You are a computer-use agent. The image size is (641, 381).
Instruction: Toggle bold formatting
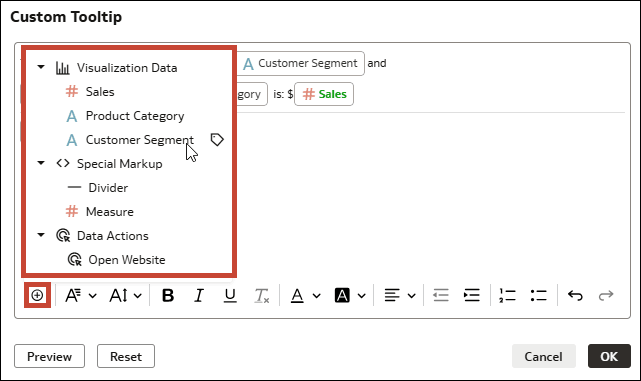(x=168, y=295)
